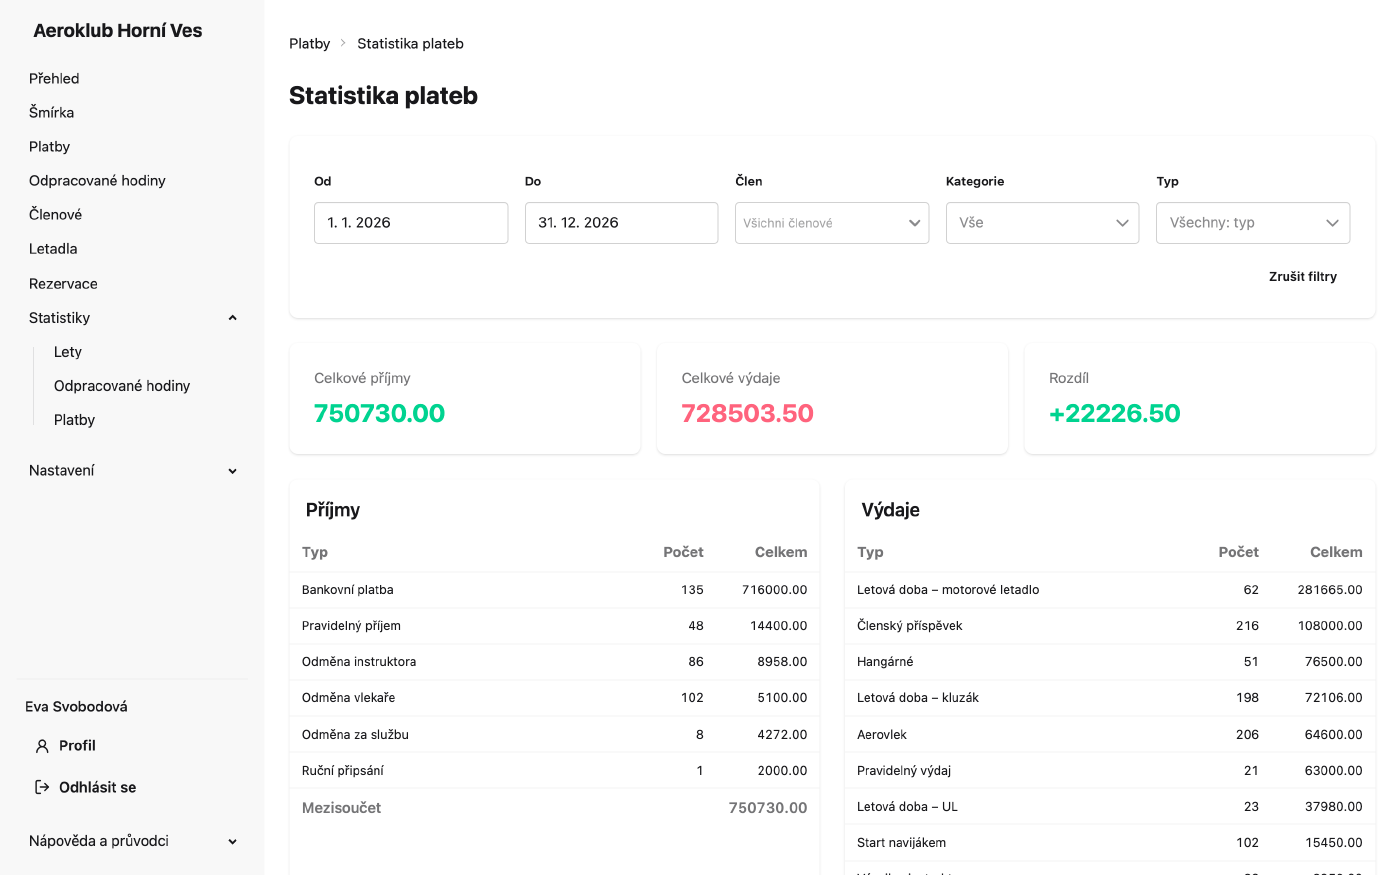This screenshot has width=1400, height=875.
Task: Click Letová doba – motorové letadlo row
Action: pyautogui.click(x=1110, y=590)
